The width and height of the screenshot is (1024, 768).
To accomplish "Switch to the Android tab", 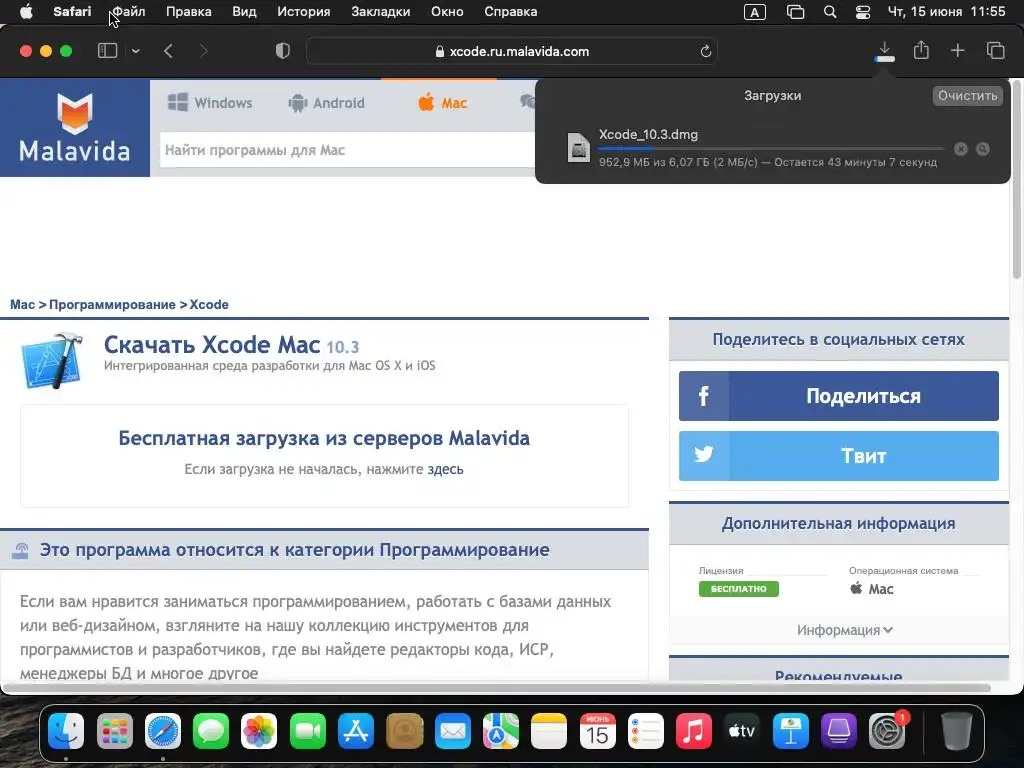I will 327,103.
